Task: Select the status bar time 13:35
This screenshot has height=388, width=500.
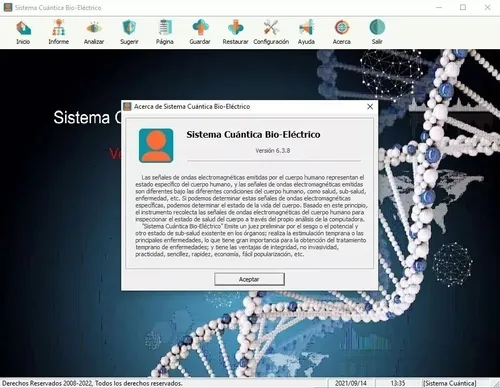Action: [x=398, y=383]
